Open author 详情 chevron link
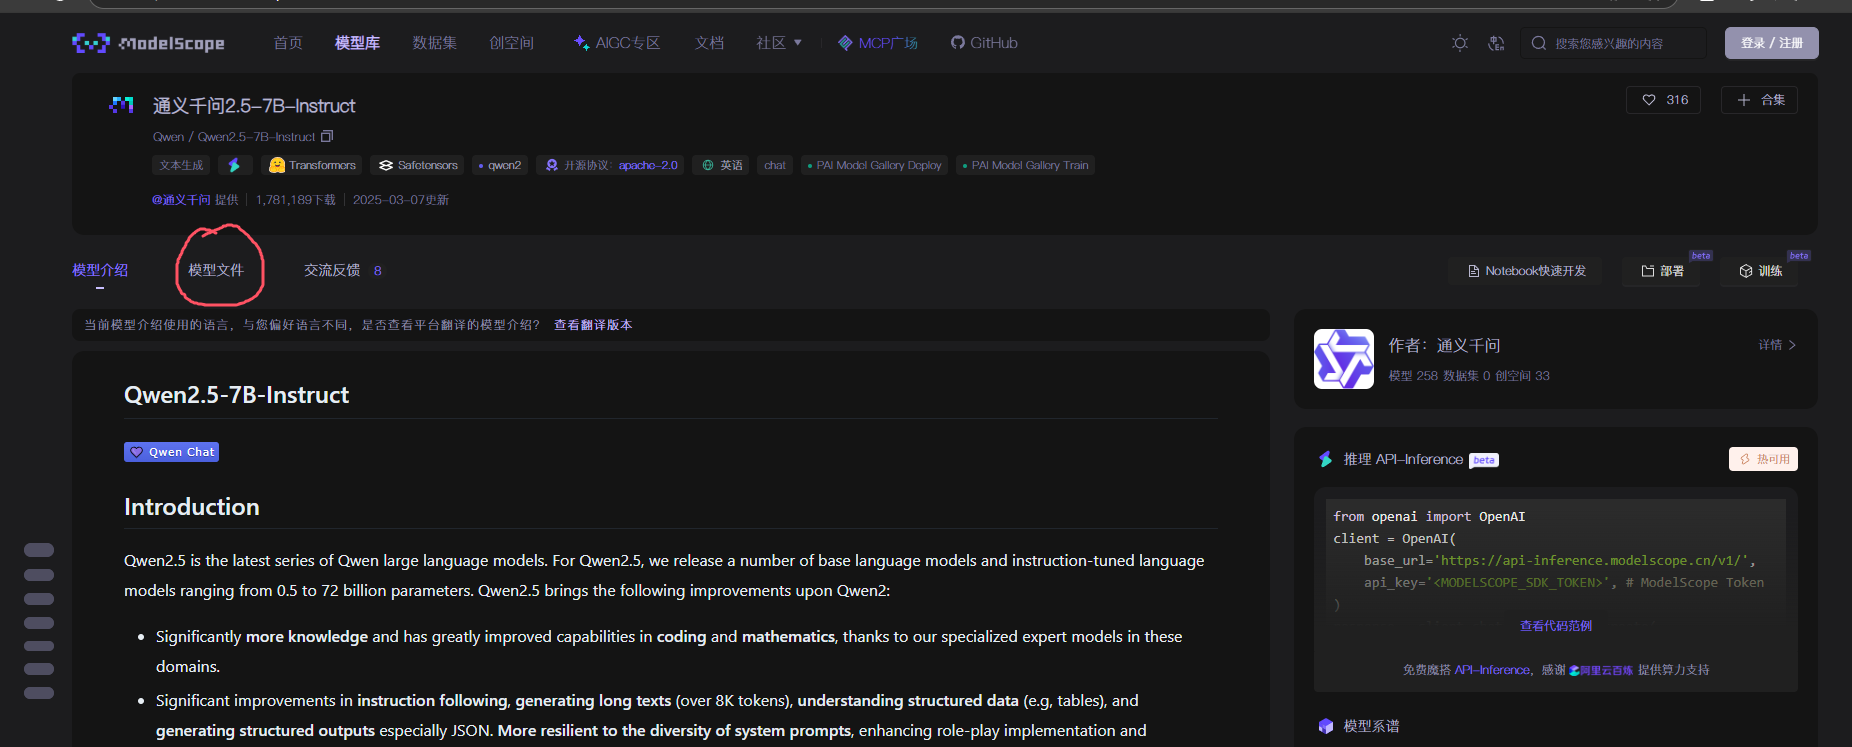This screenshot has width=1852, height=747. tap(1777, 345)
